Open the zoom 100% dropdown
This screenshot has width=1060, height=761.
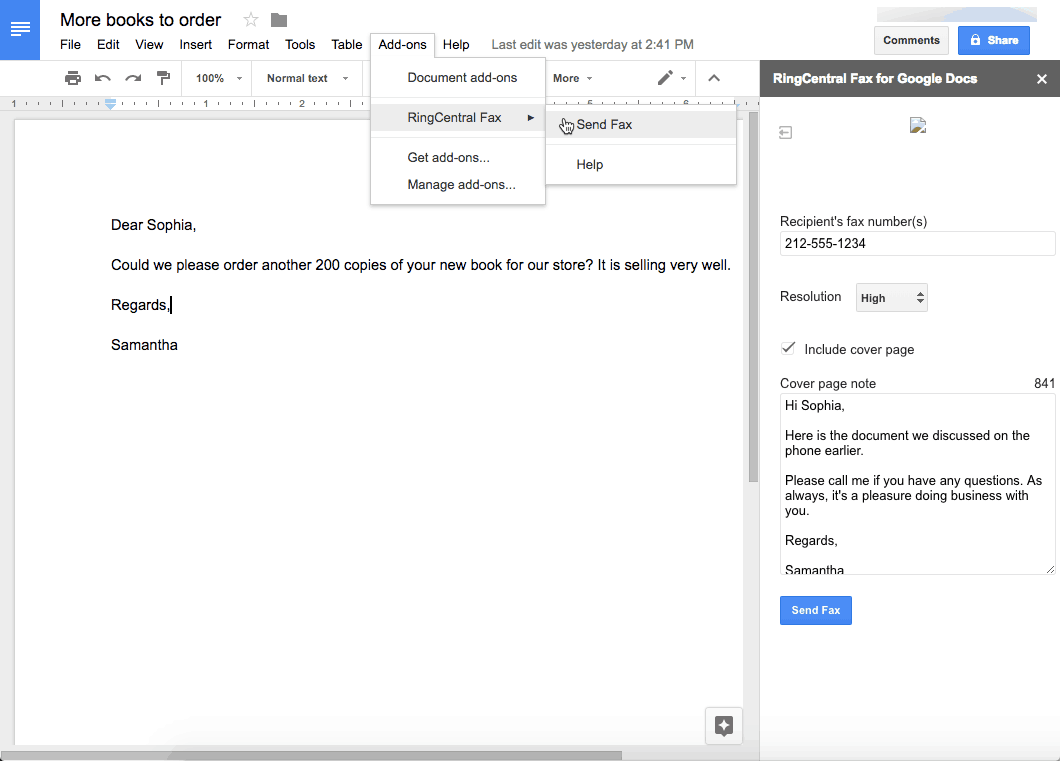(218, 78)
